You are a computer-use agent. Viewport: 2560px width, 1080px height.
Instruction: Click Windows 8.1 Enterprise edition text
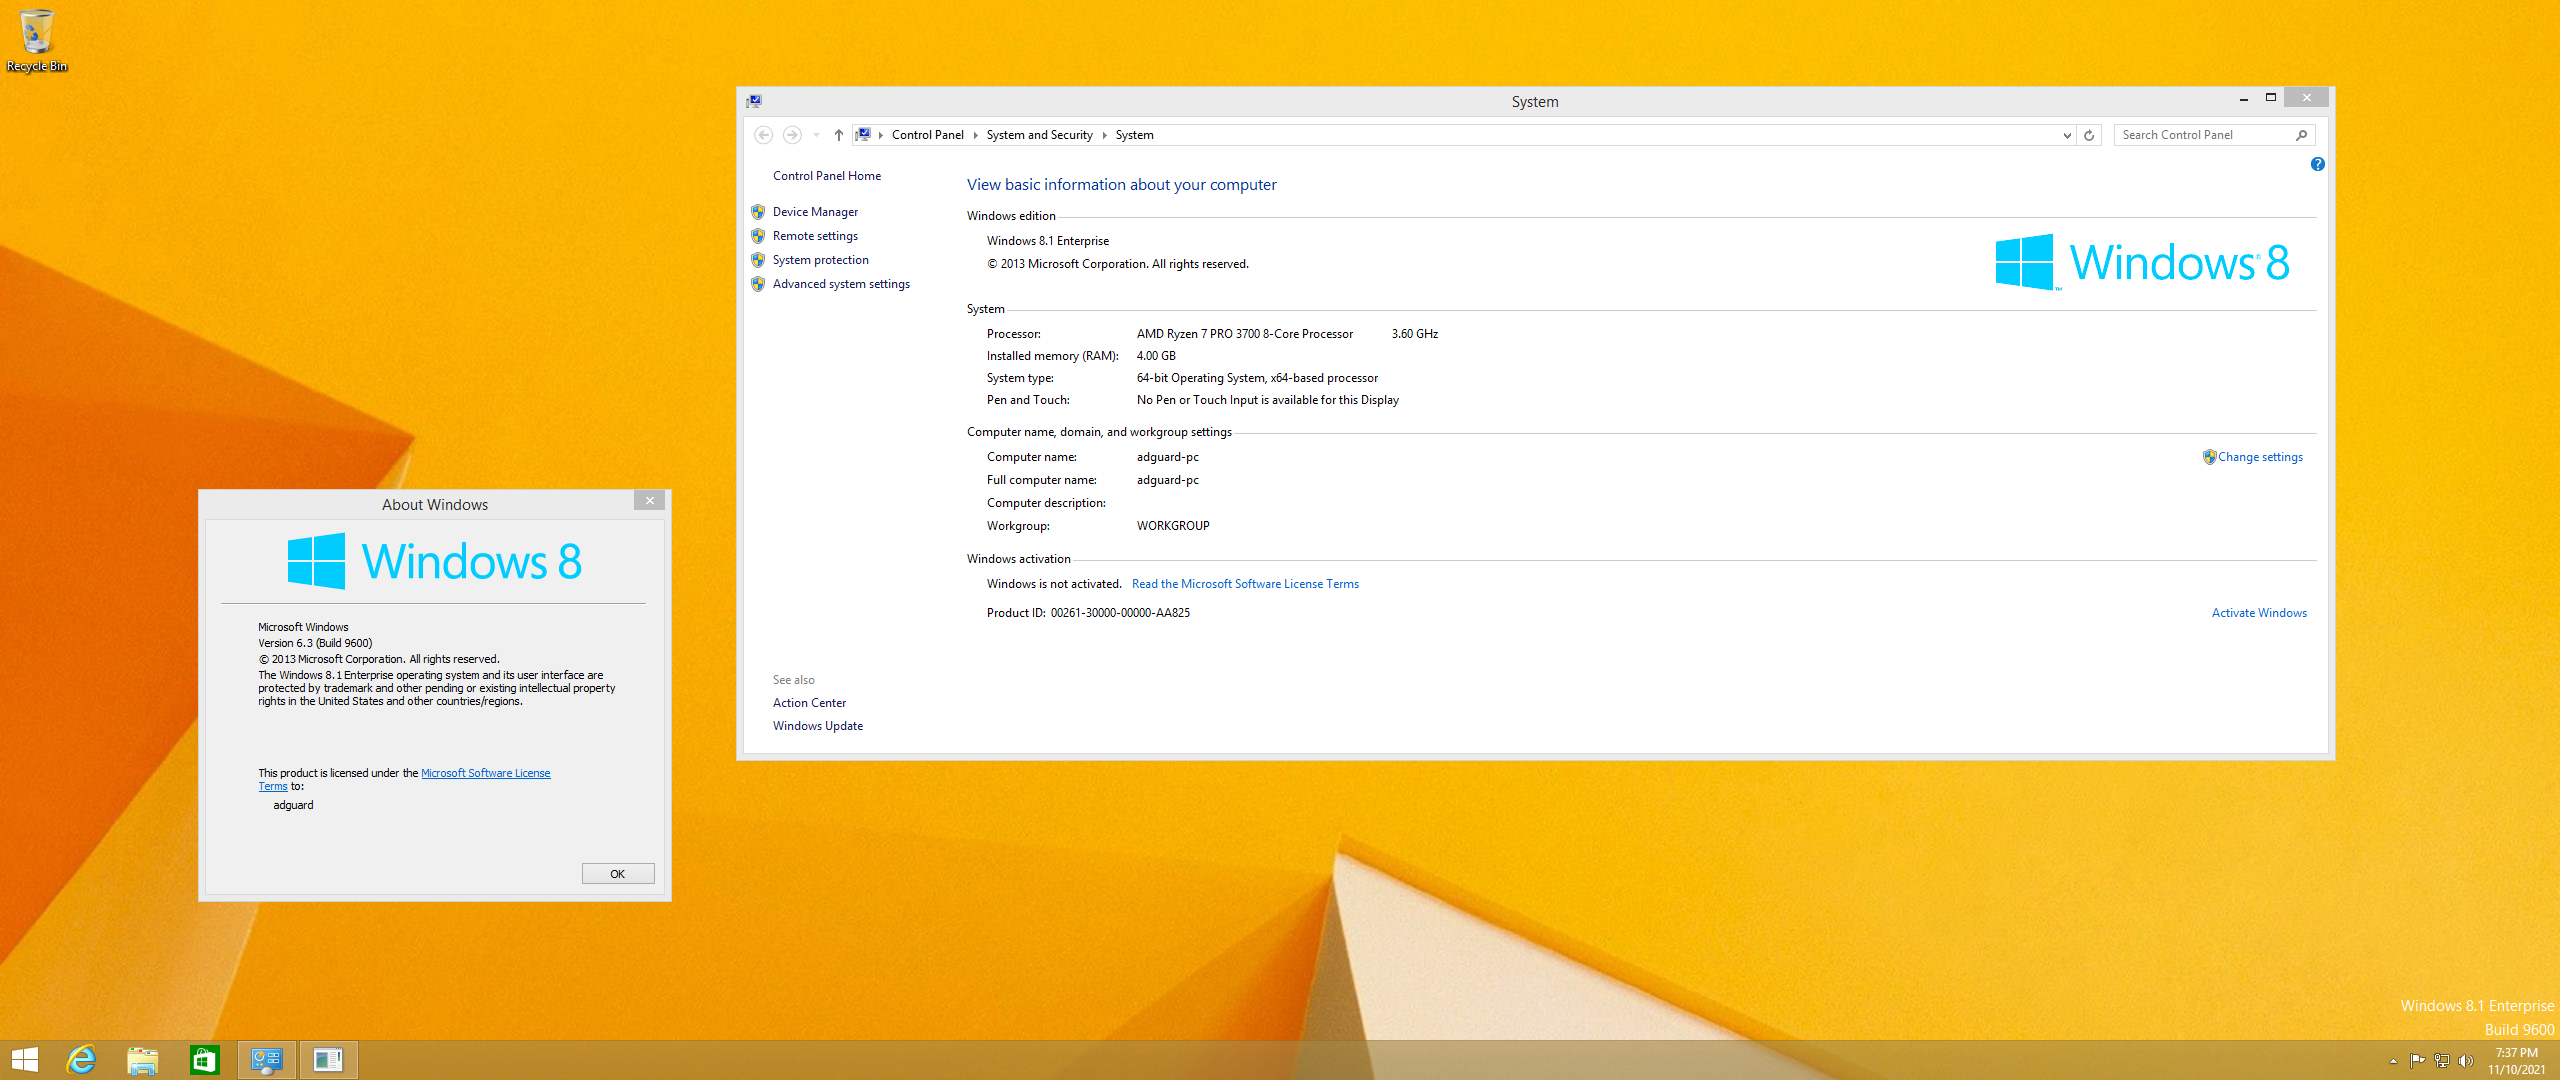(x=1047, y=241)
